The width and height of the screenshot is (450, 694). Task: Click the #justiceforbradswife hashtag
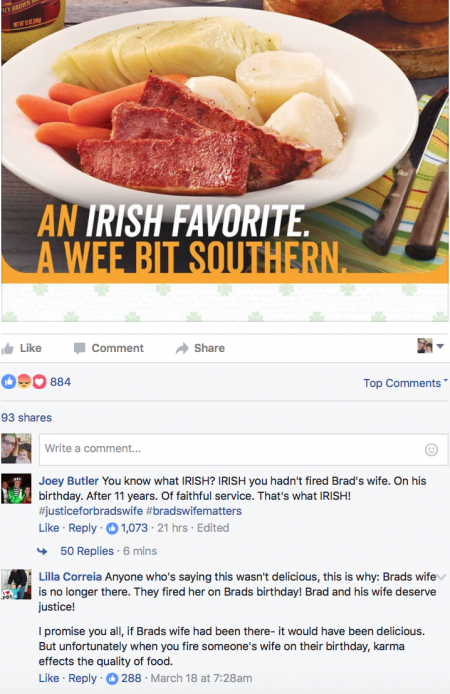tap(91, 511)
